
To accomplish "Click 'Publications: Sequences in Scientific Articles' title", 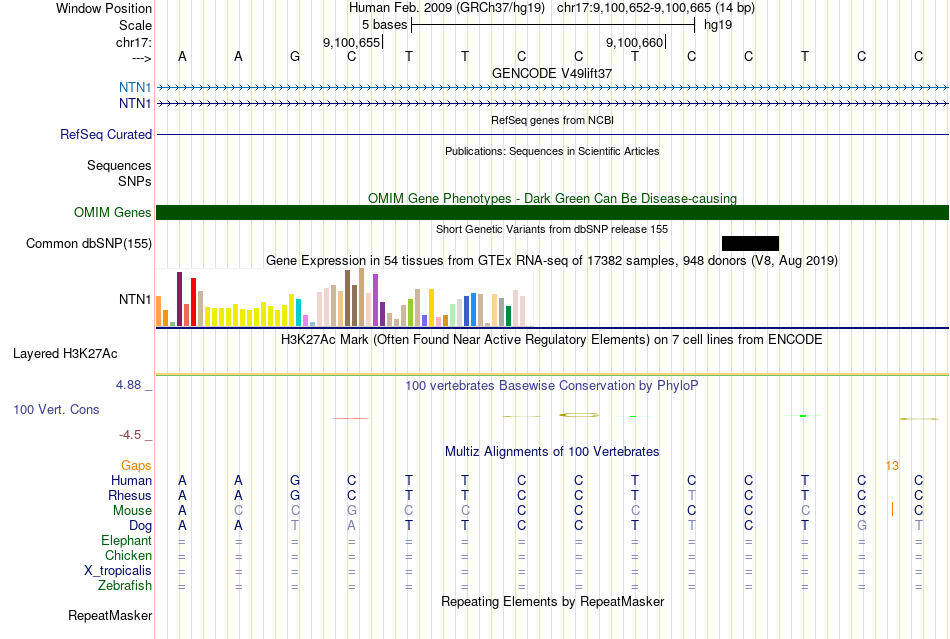I will [552, 151].
